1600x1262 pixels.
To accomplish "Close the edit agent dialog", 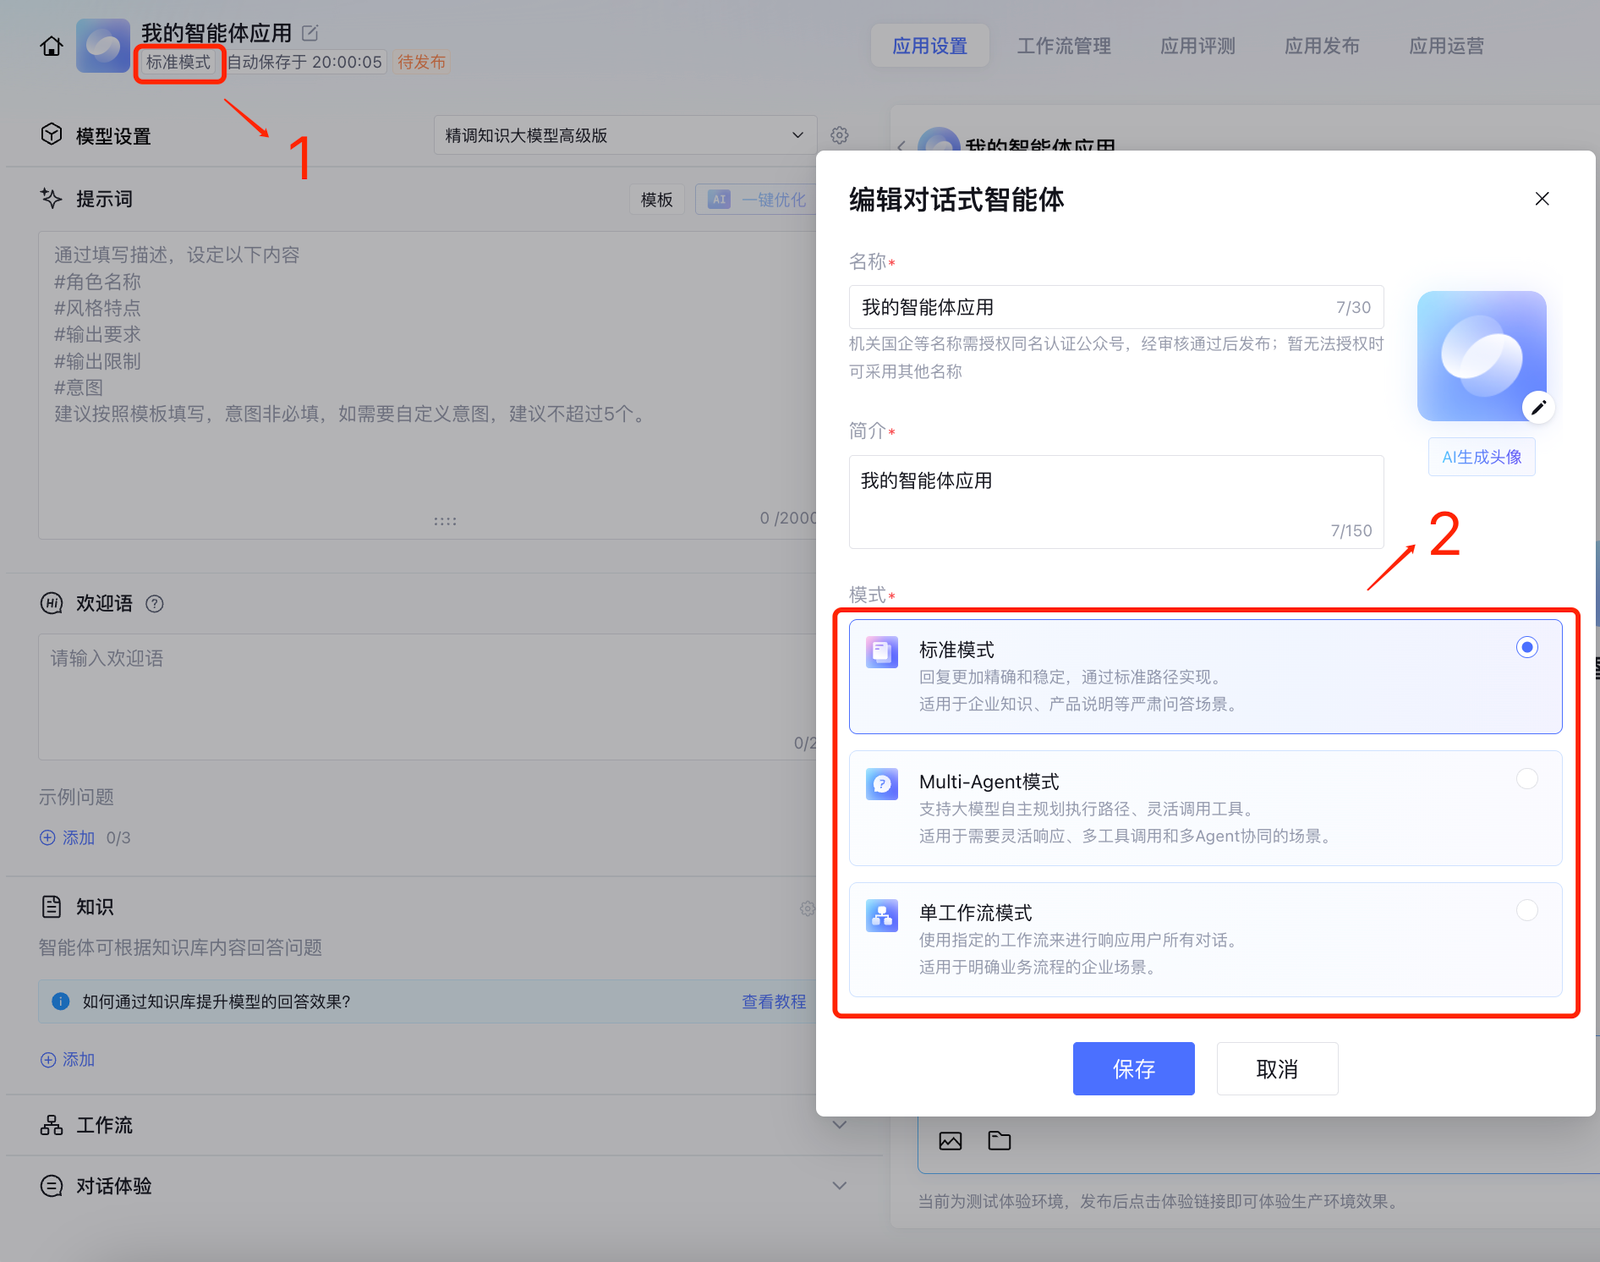I will (x=1542, y=199).
